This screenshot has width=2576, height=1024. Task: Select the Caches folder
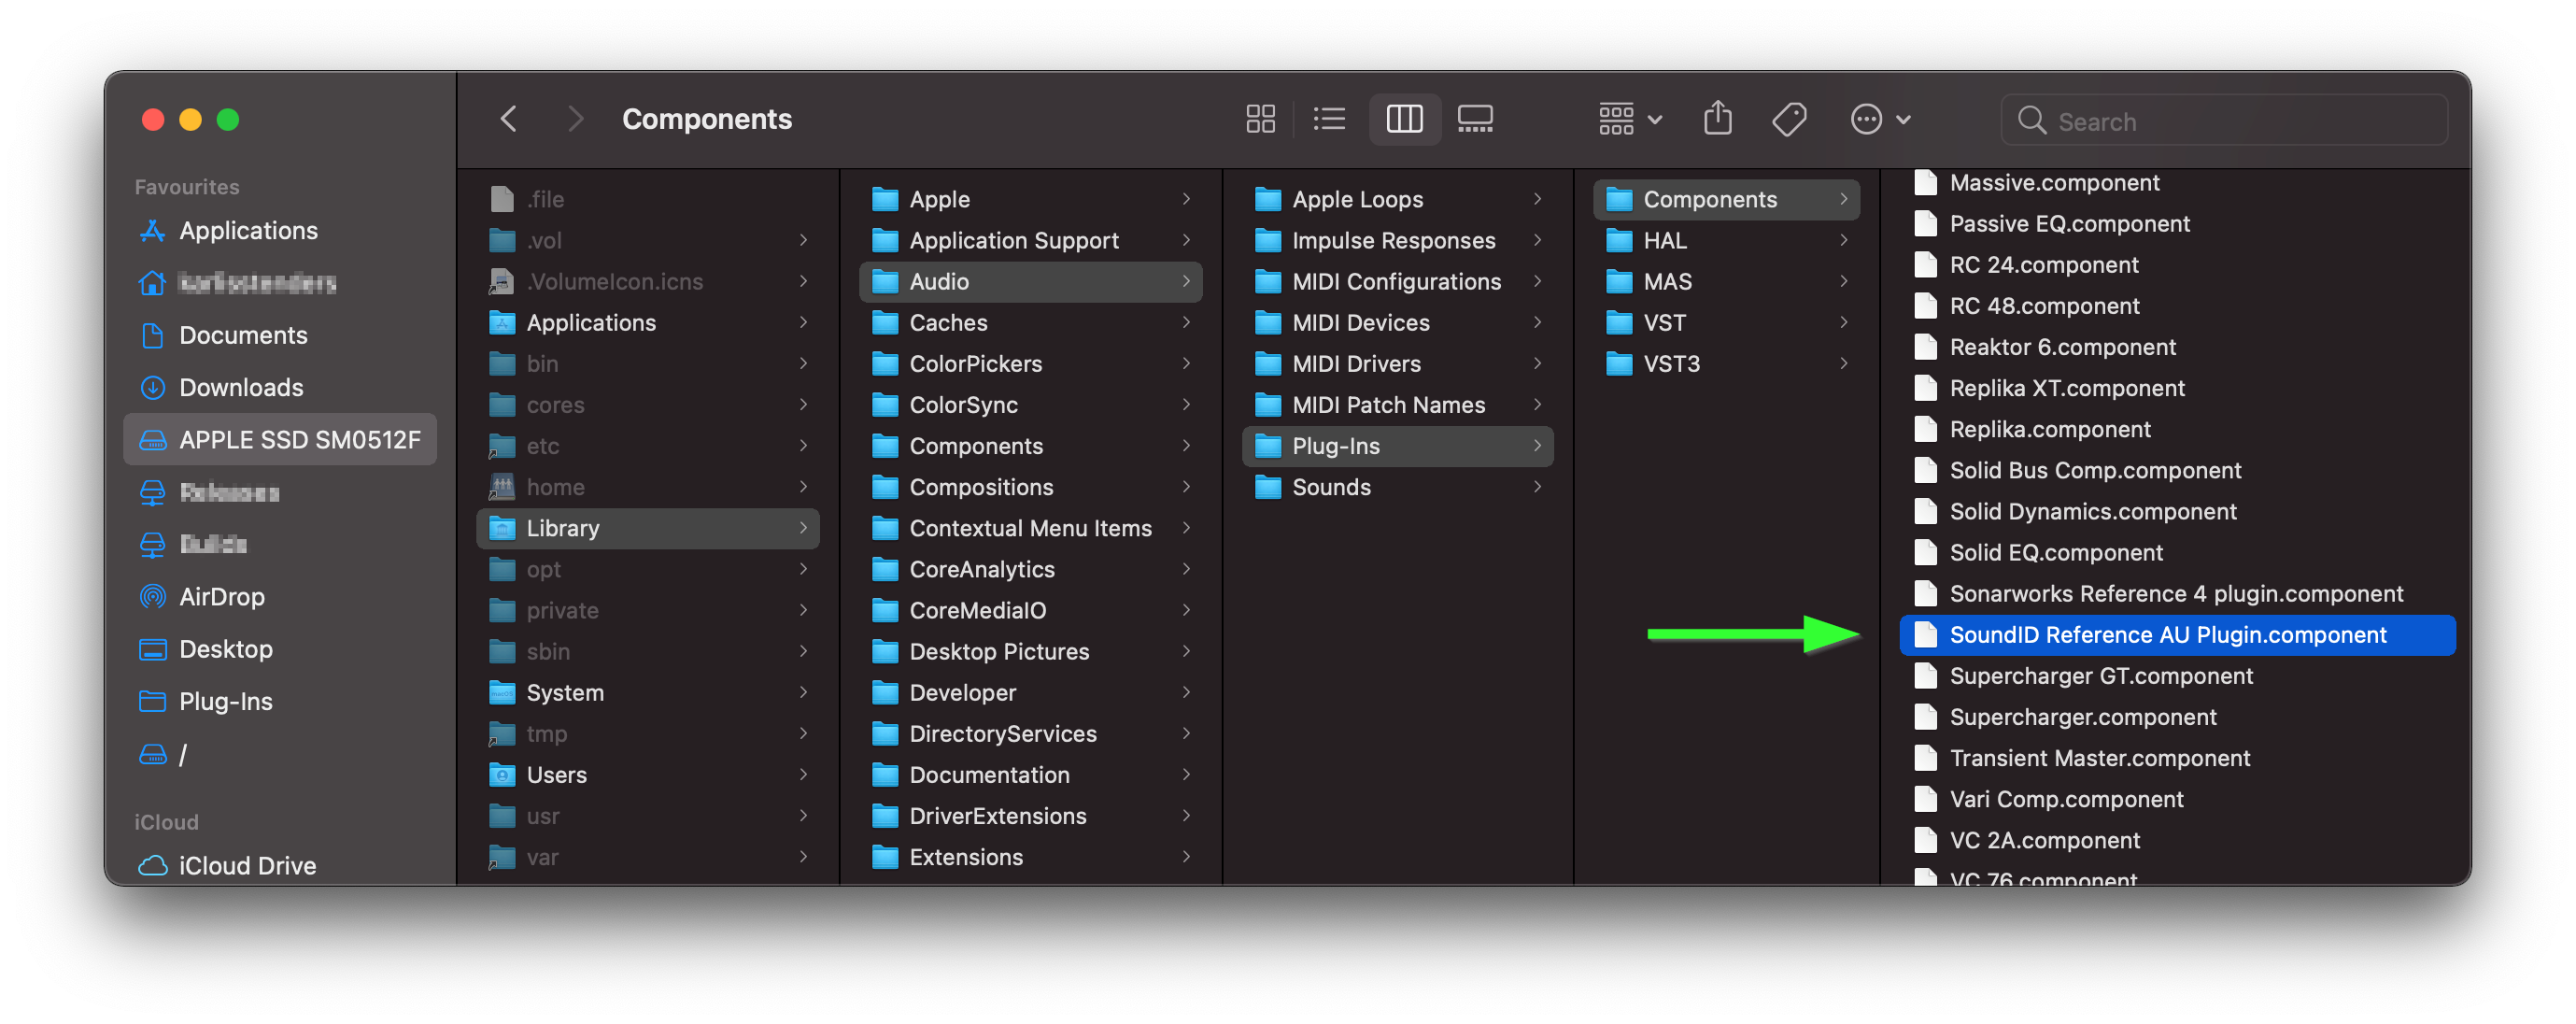point(1030,322)
